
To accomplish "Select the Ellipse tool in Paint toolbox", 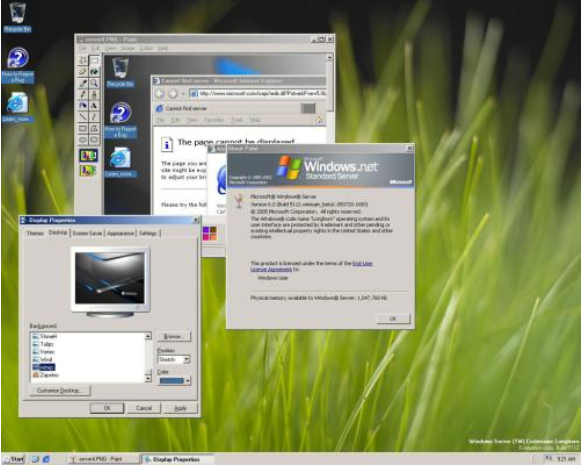I will click(83, 140).
